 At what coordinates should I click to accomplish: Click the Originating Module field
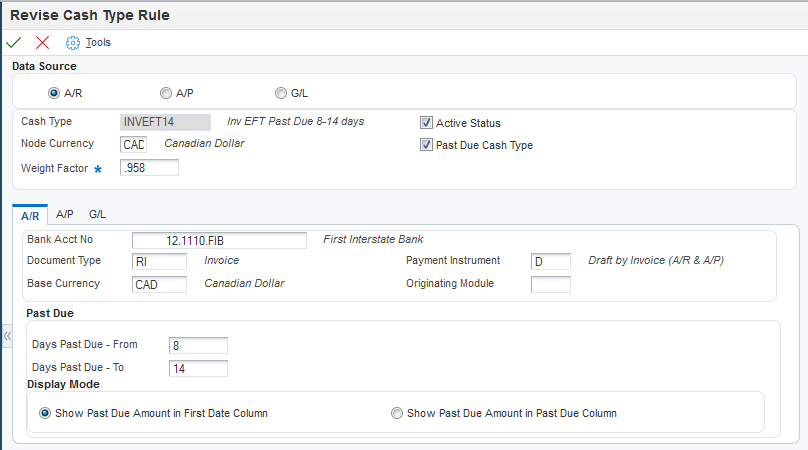coord(550,284)
